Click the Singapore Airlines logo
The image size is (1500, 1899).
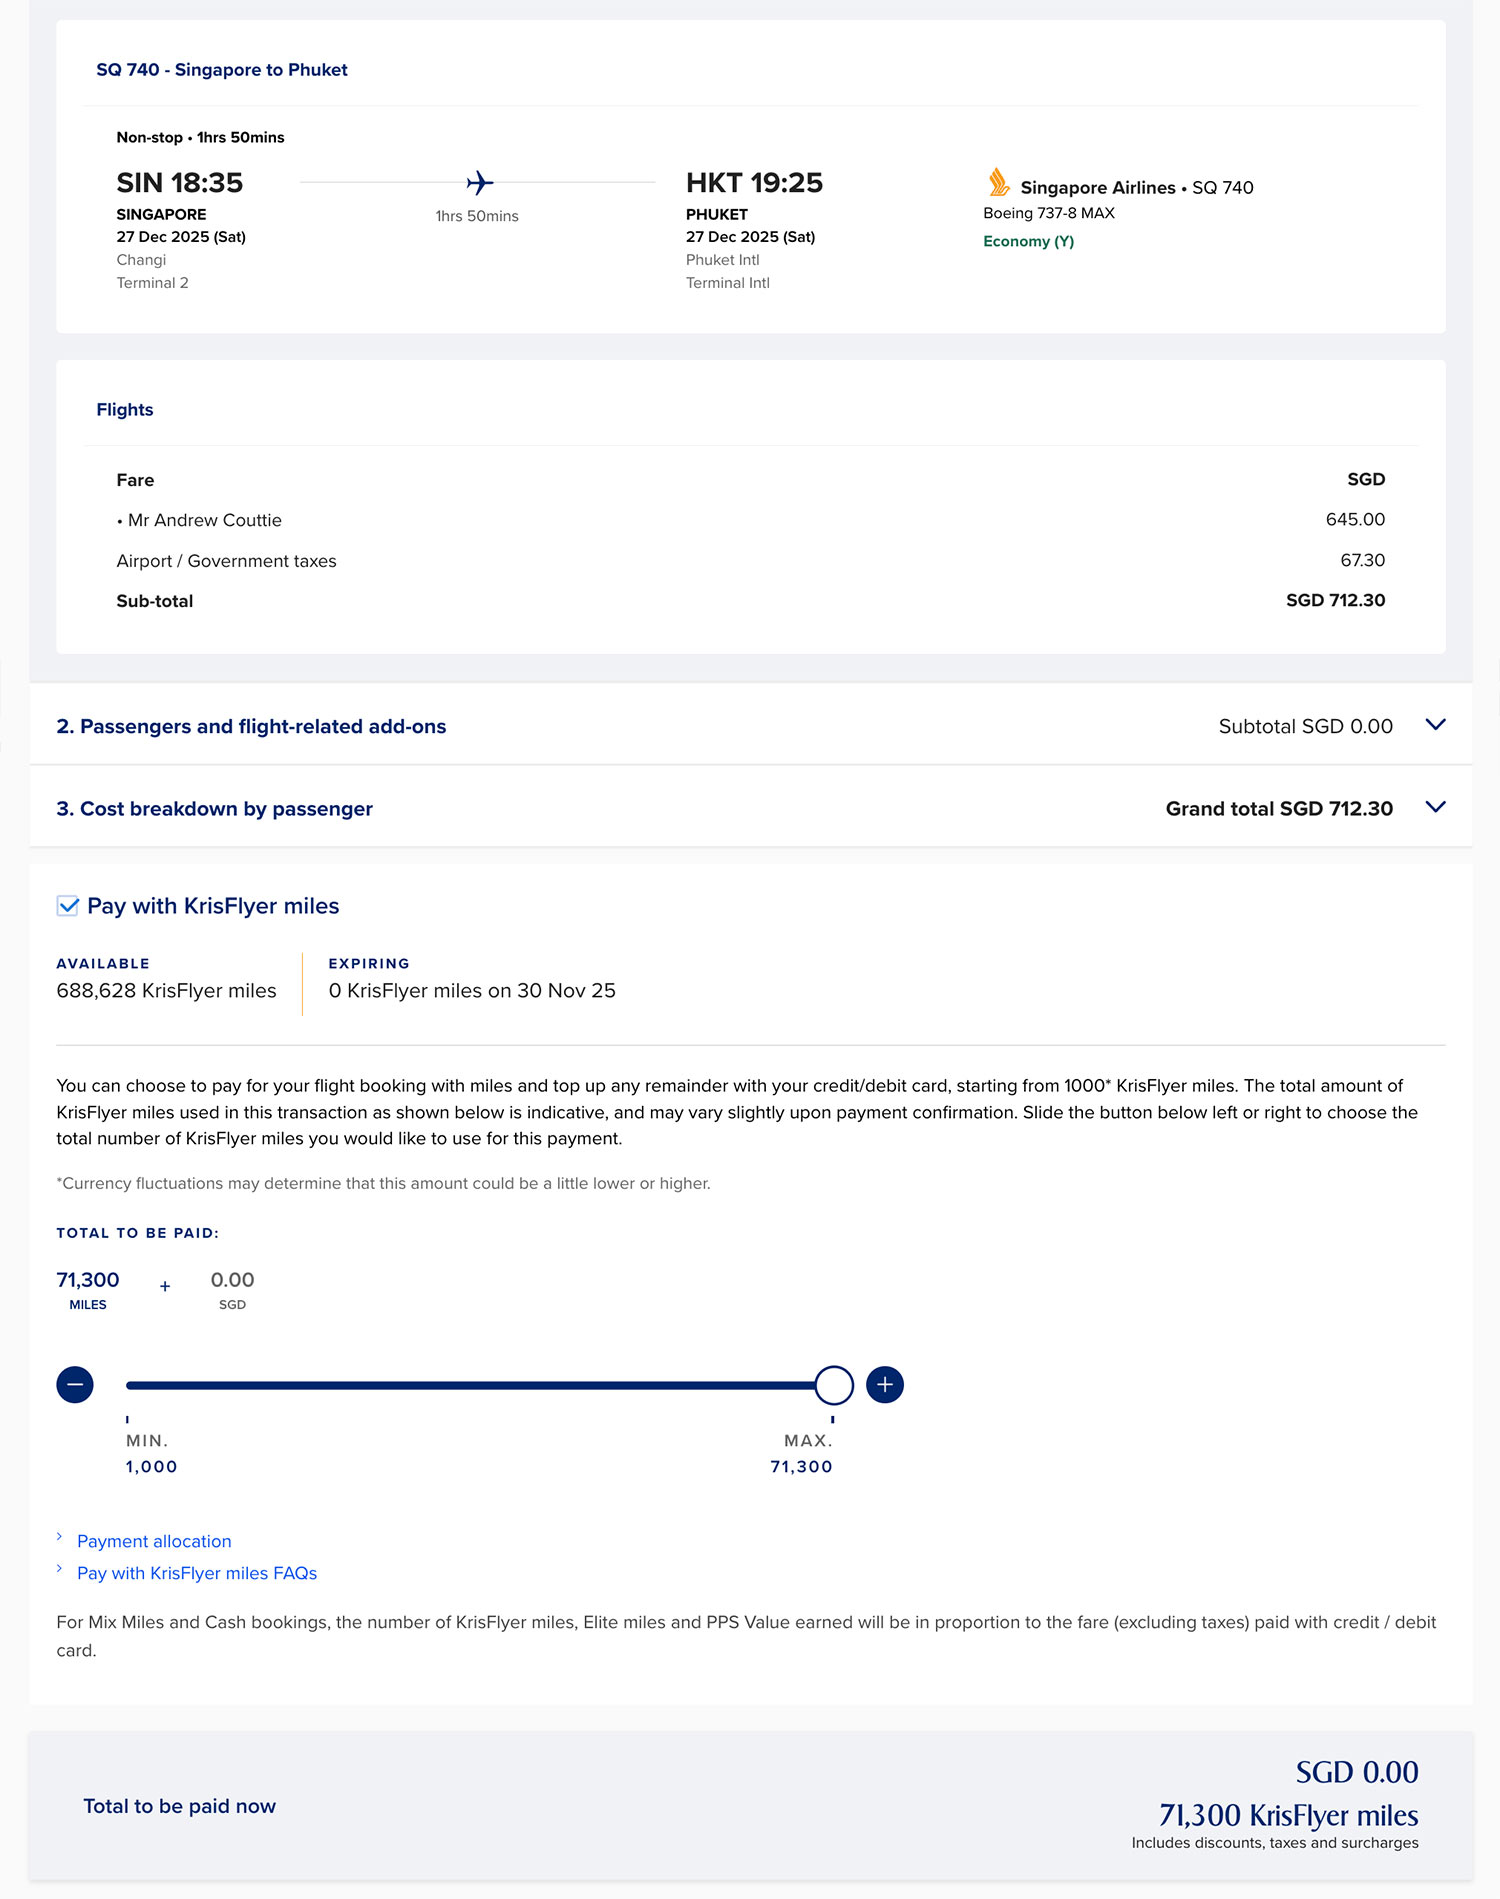[x=998, y=183]
